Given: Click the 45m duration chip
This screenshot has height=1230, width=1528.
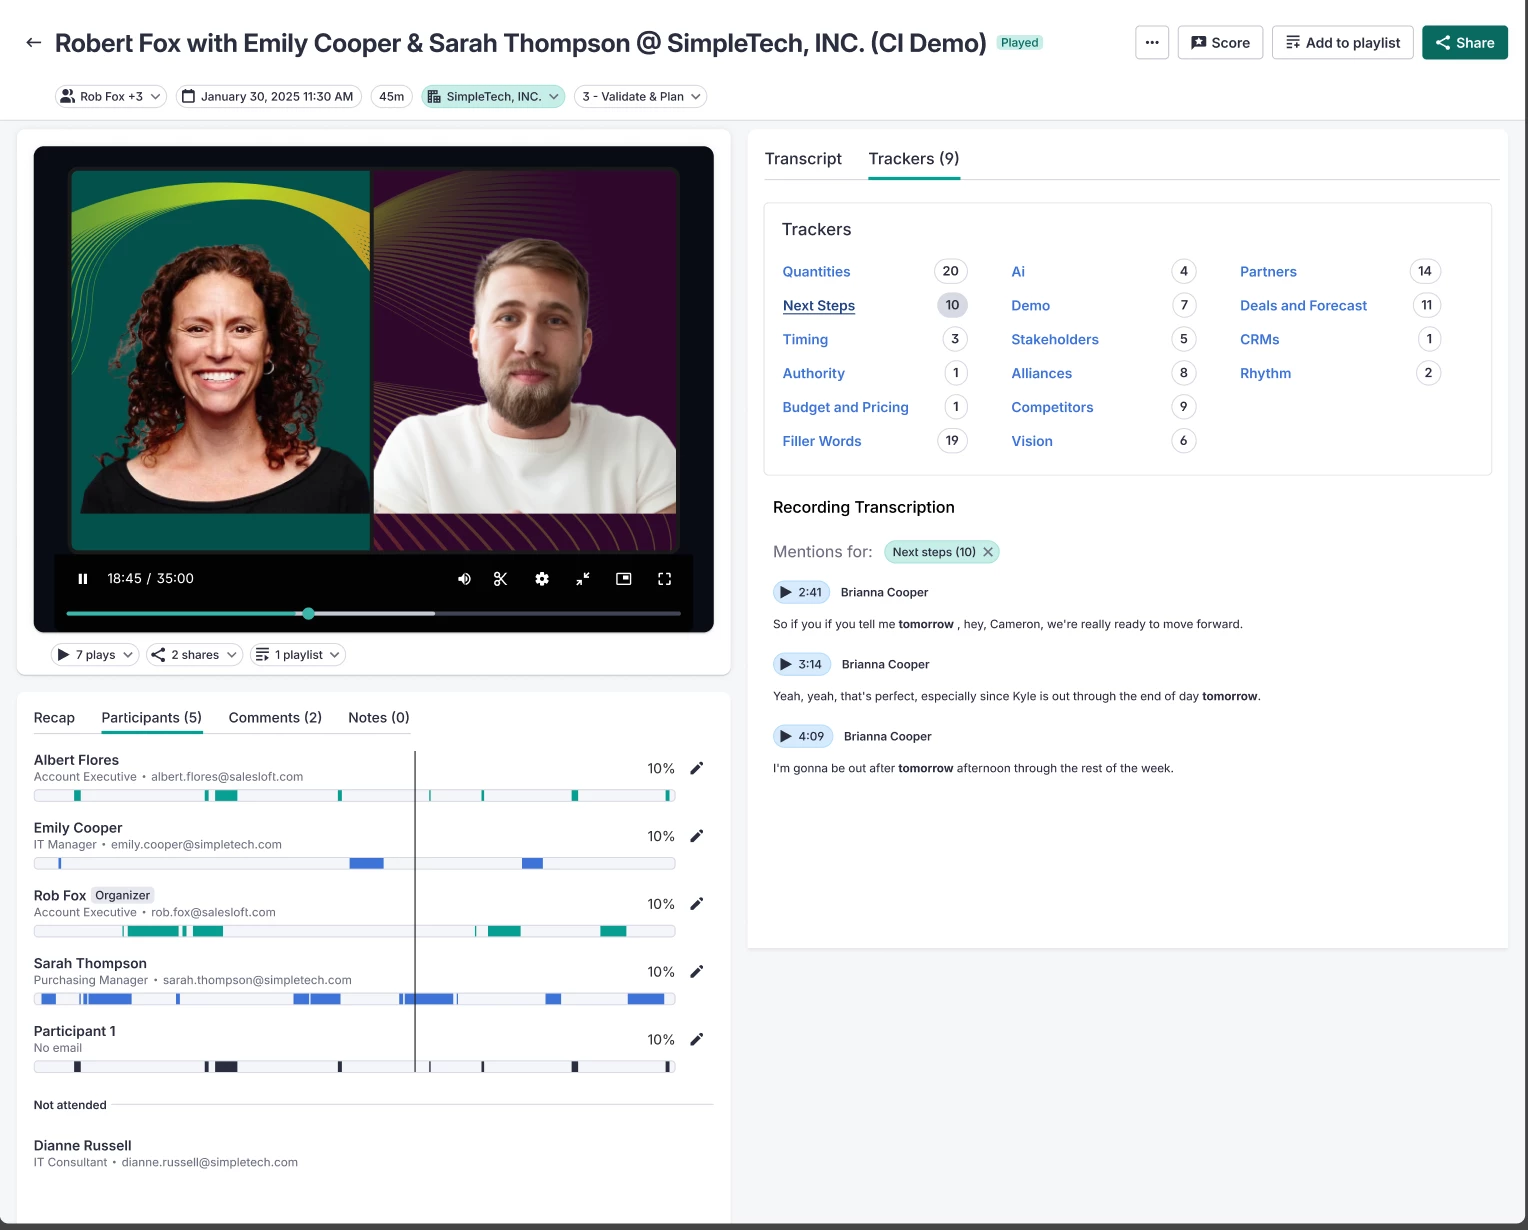Looking at the screenshot, I should click(x=391, y=97).
